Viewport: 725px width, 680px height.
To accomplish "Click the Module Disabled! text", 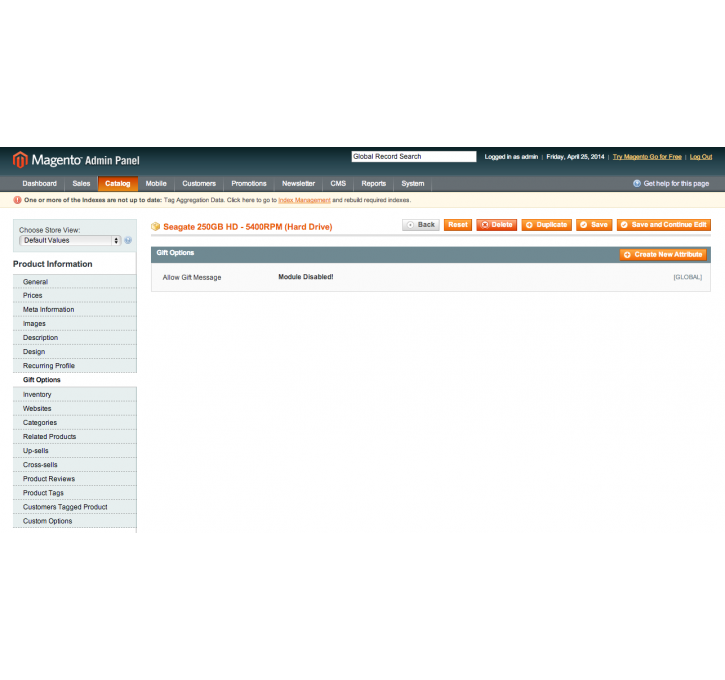I will (x=306, y=277).
